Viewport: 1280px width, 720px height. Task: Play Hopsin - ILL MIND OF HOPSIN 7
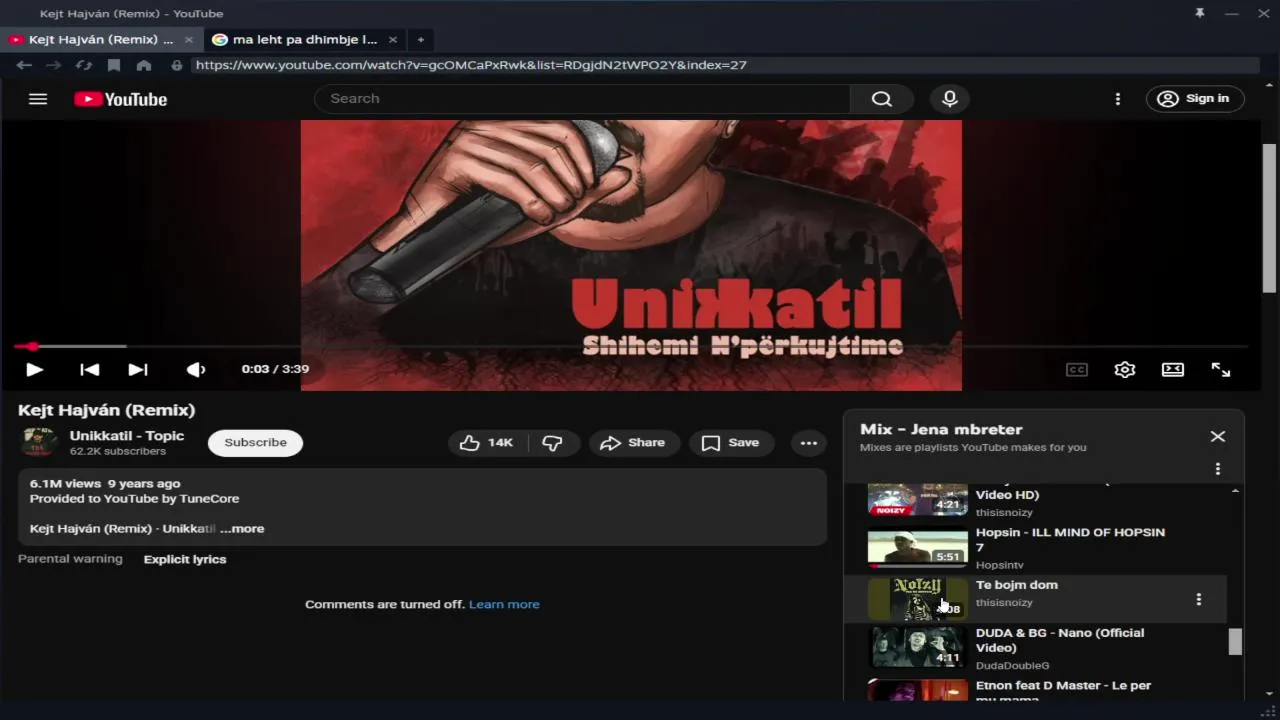tap(1035, 547)
